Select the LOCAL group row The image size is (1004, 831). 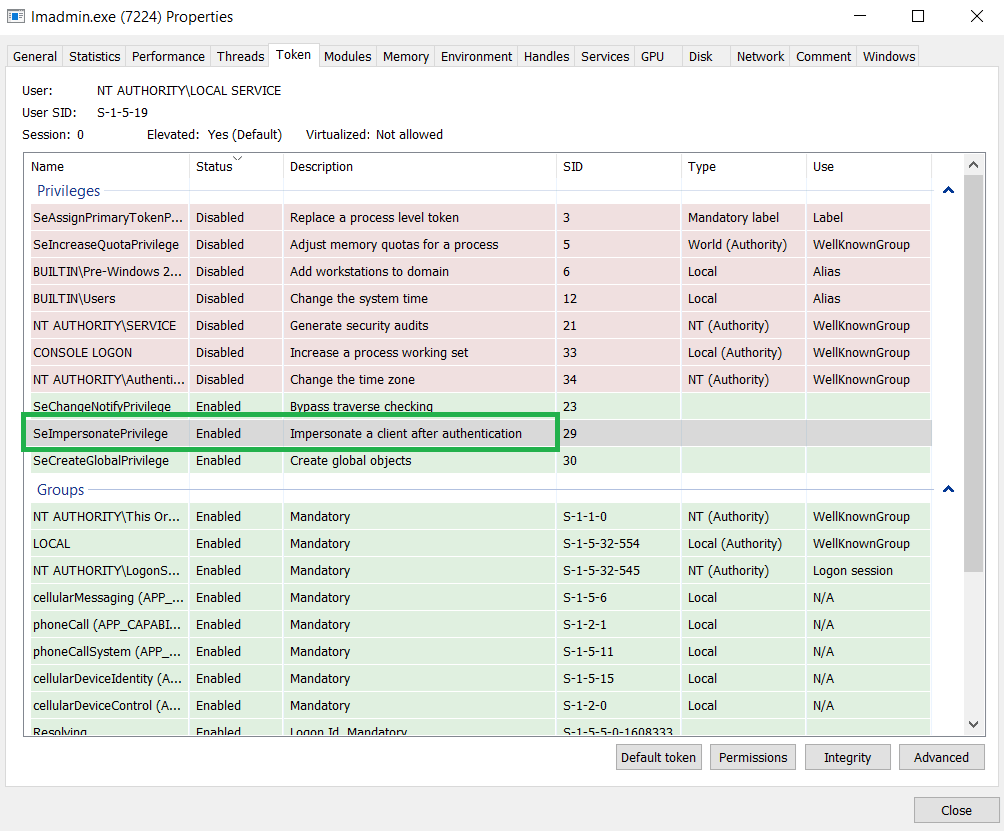481,544
